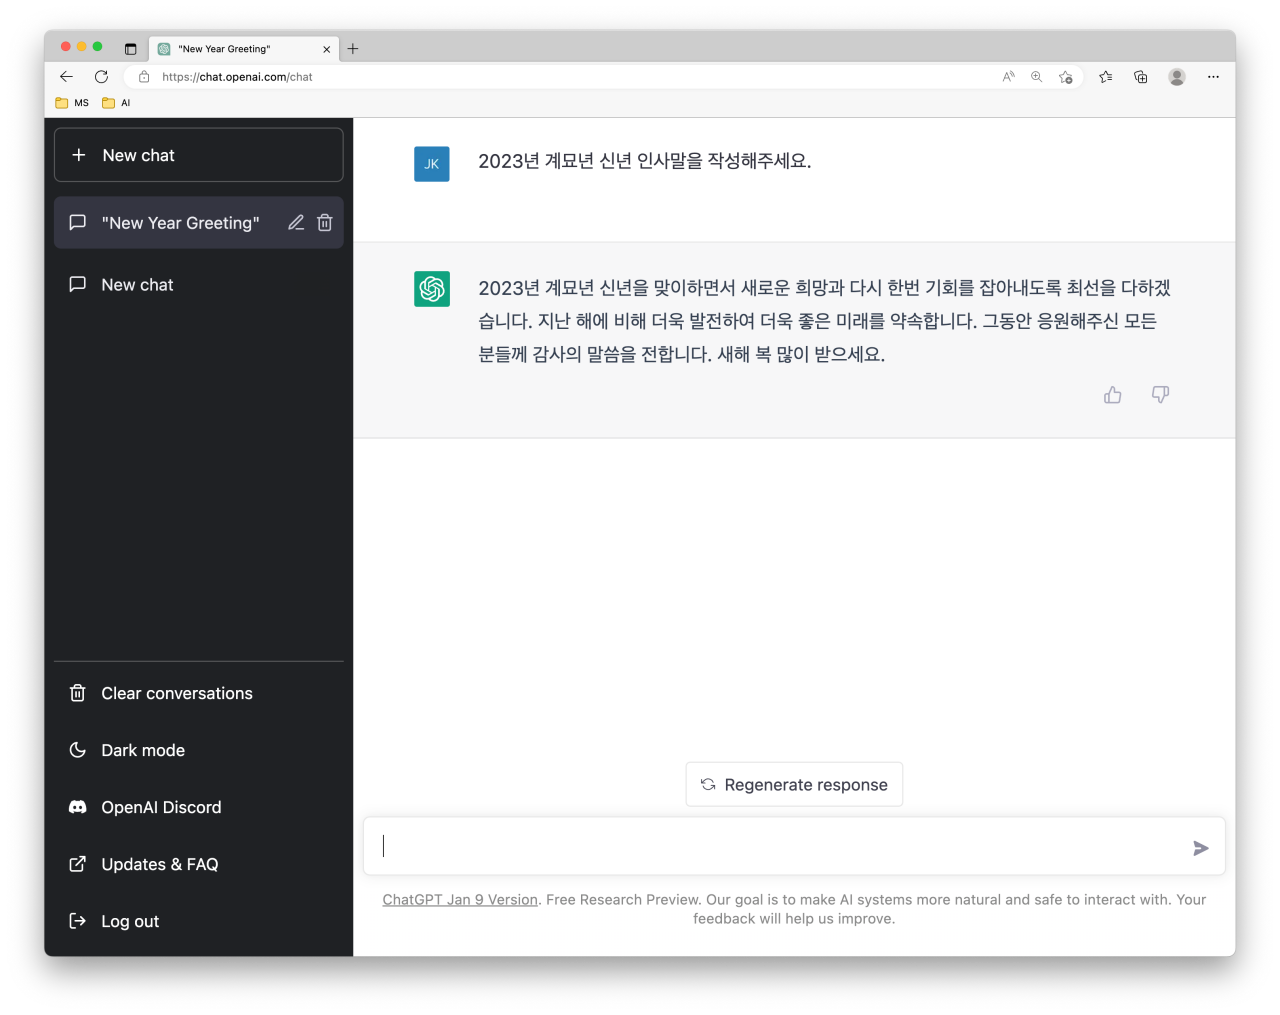The image size is (1280, 1015).
Task: Click the ChatGPT logo avatar beside the response
Action: (x=432, y=289)
